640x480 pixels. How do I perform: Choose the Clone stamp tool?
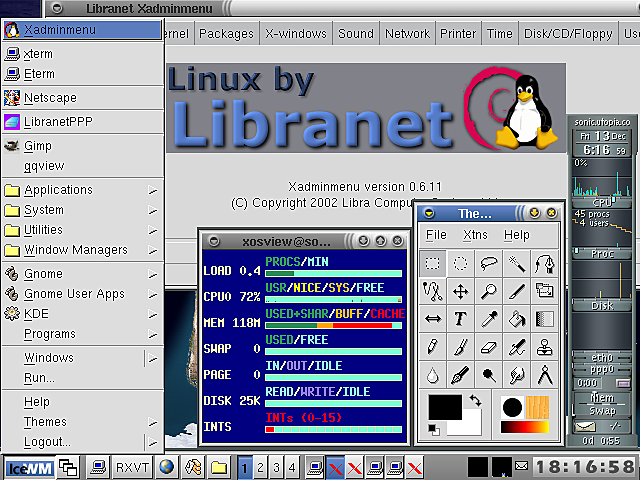(544, 347)
